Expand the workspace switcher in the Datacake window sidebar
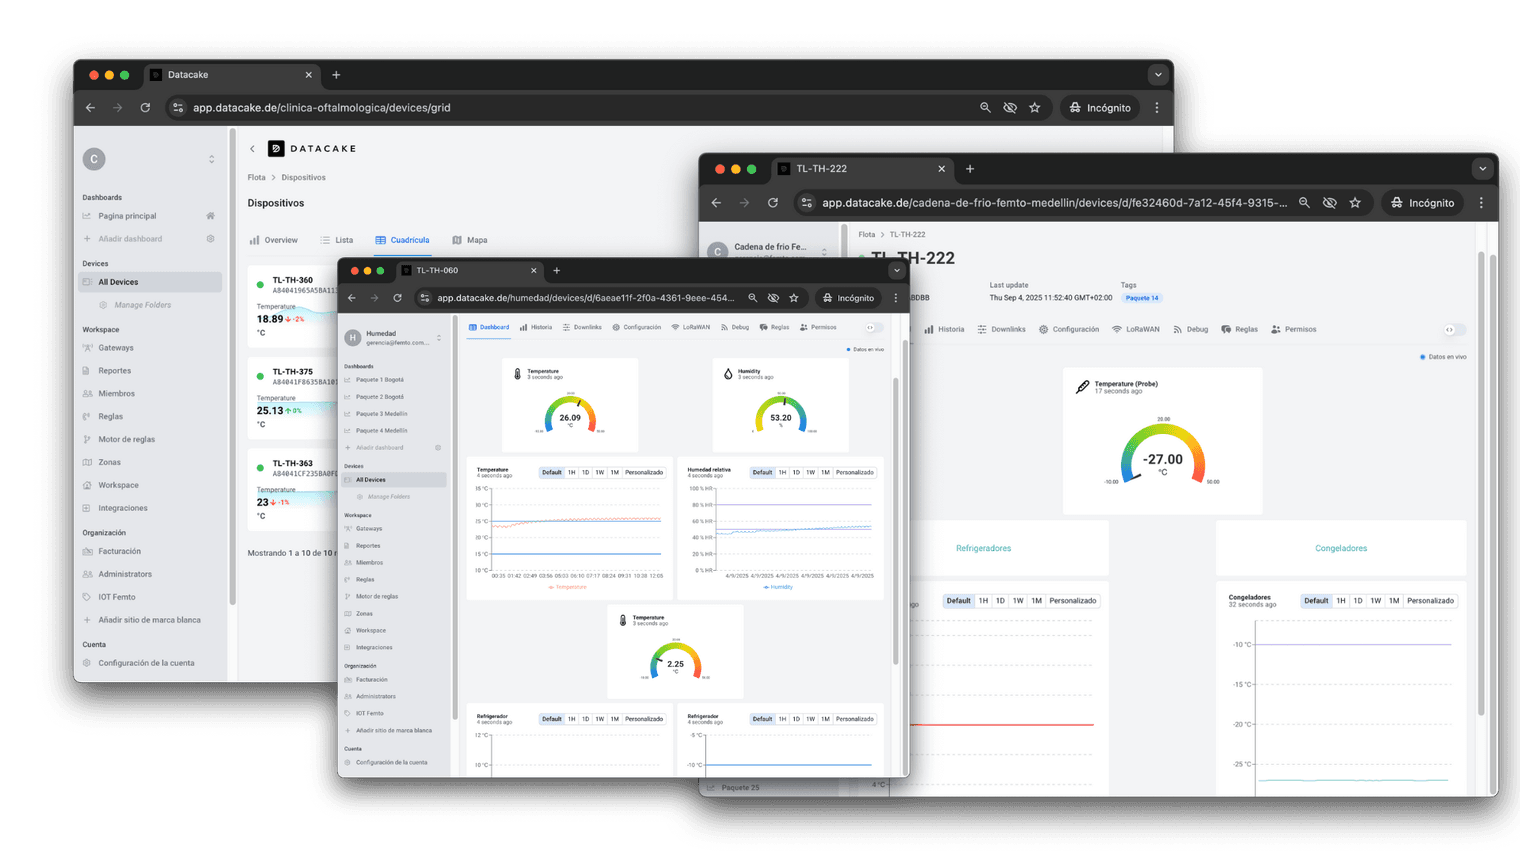The height and width of the screenshot is (855, 1520). pos(211,159)
